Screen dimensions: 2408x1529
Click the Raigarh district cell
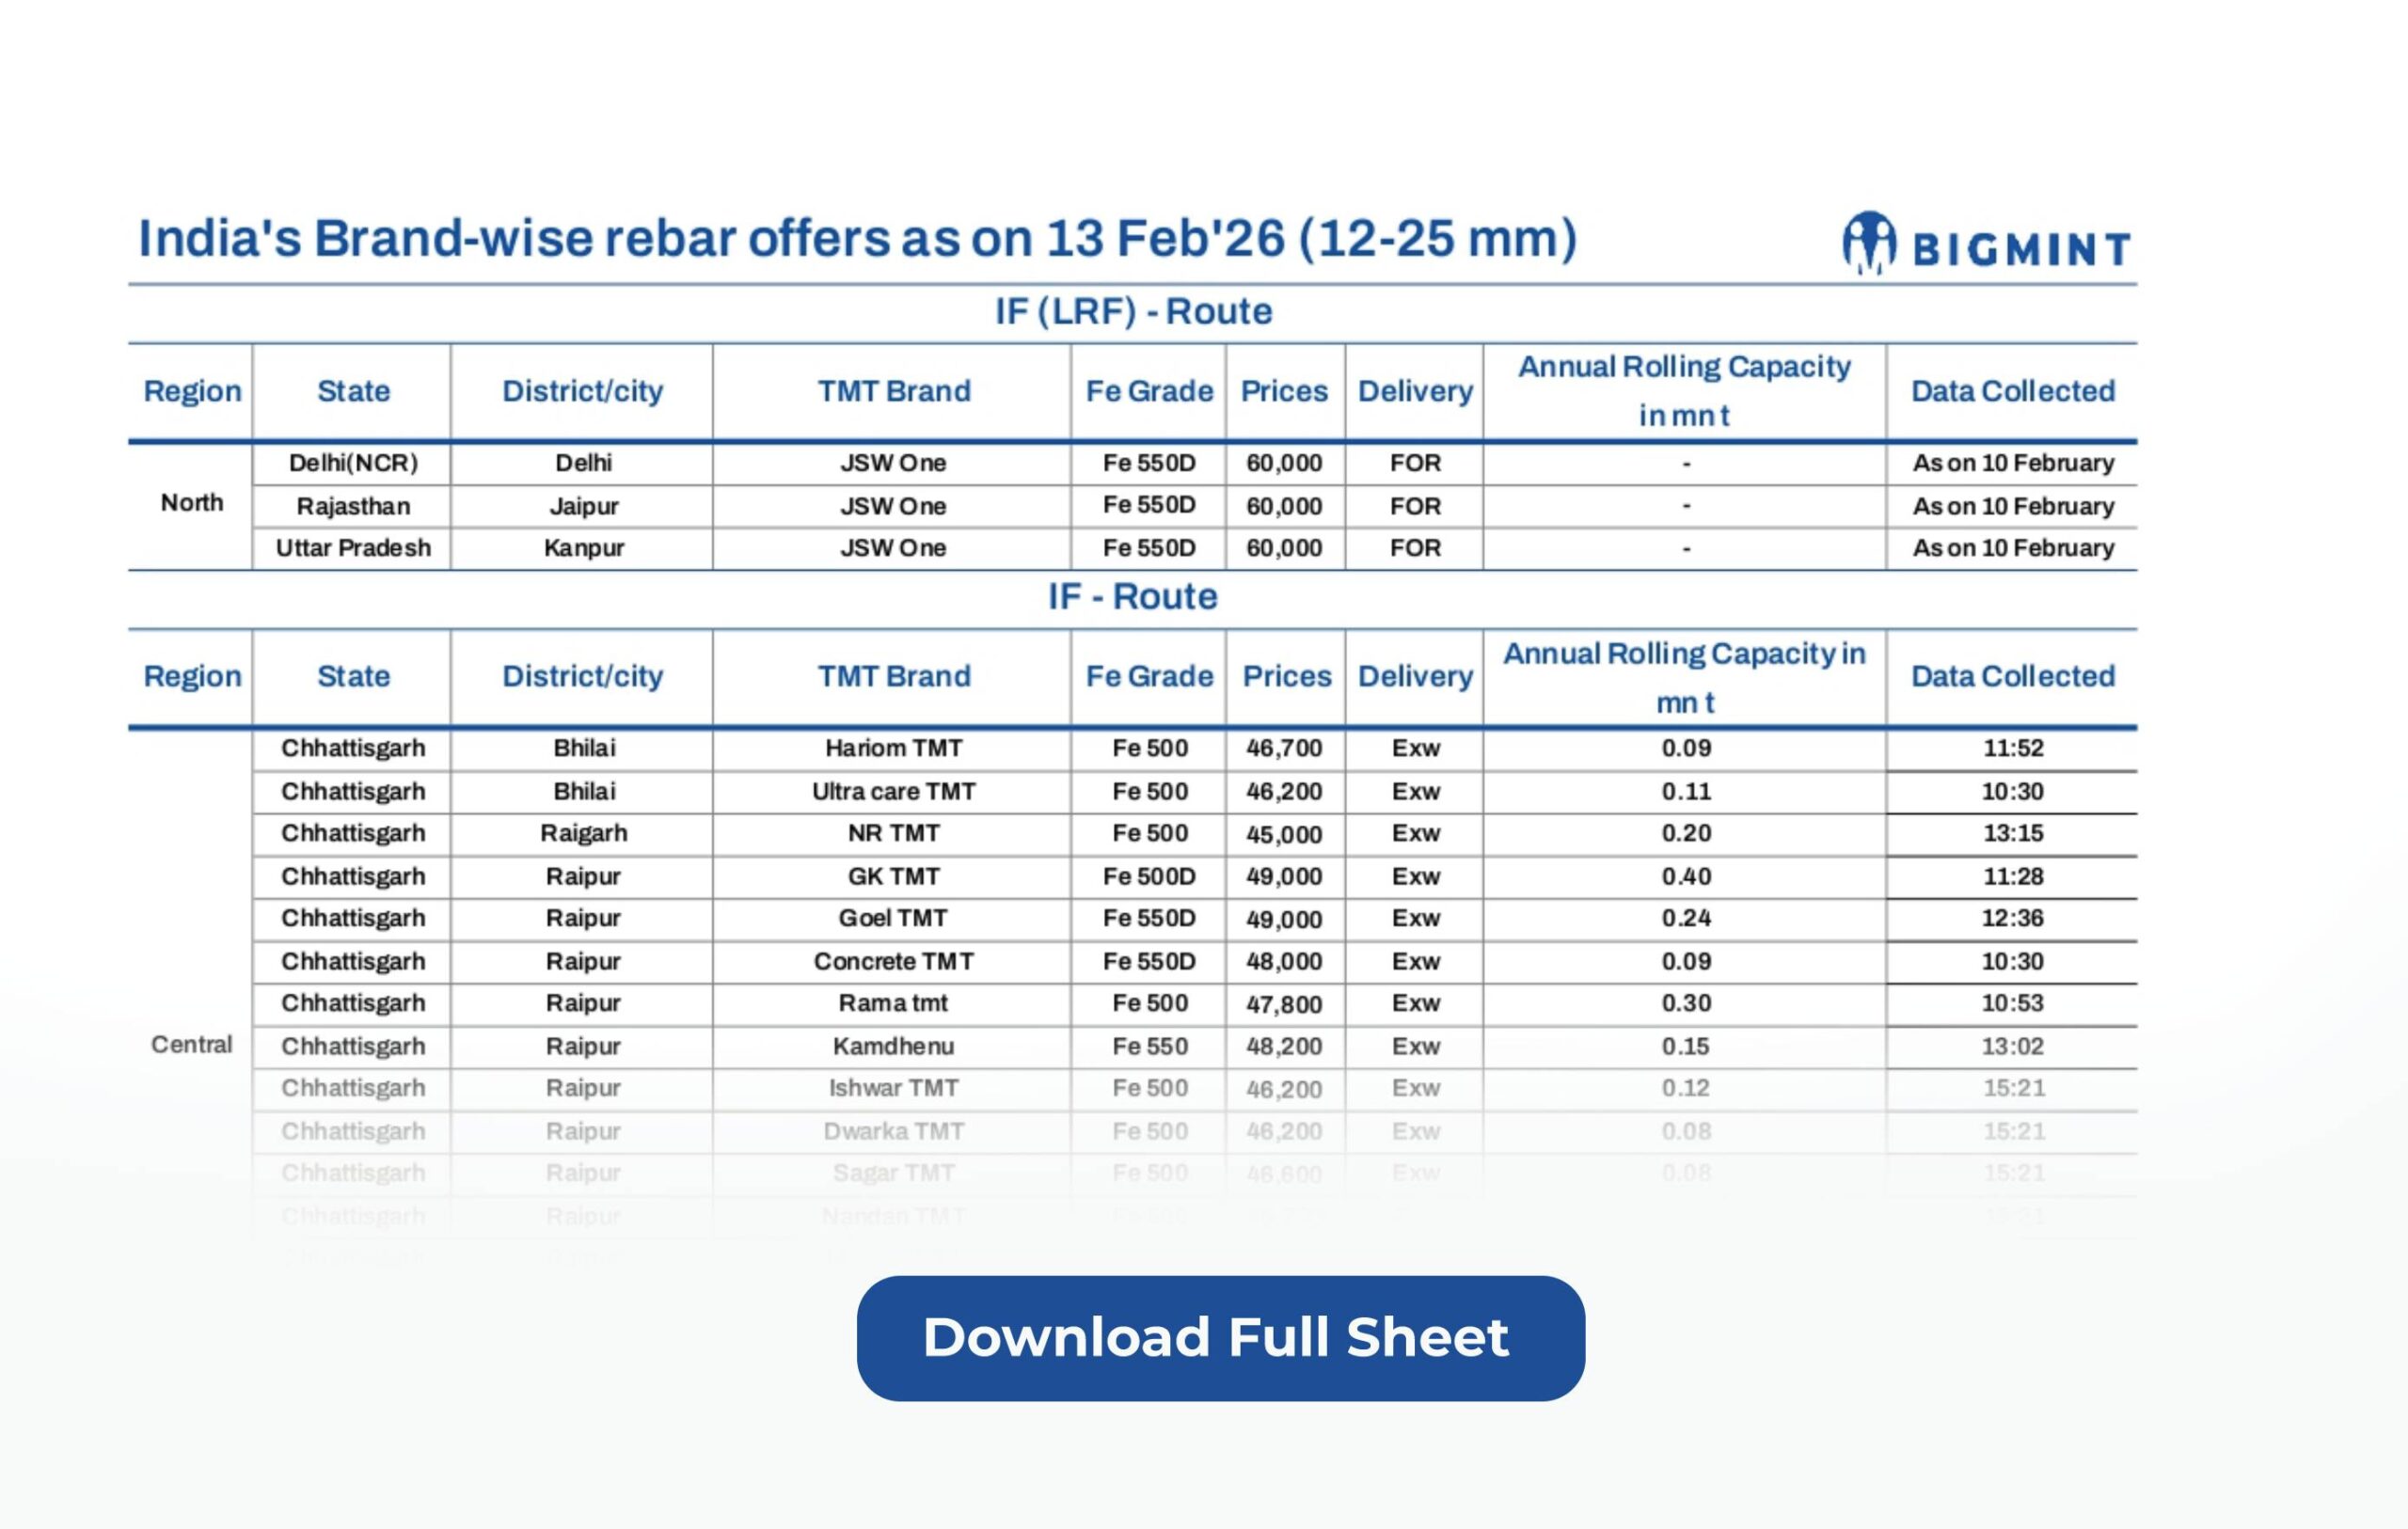click(x=583, y=833)
